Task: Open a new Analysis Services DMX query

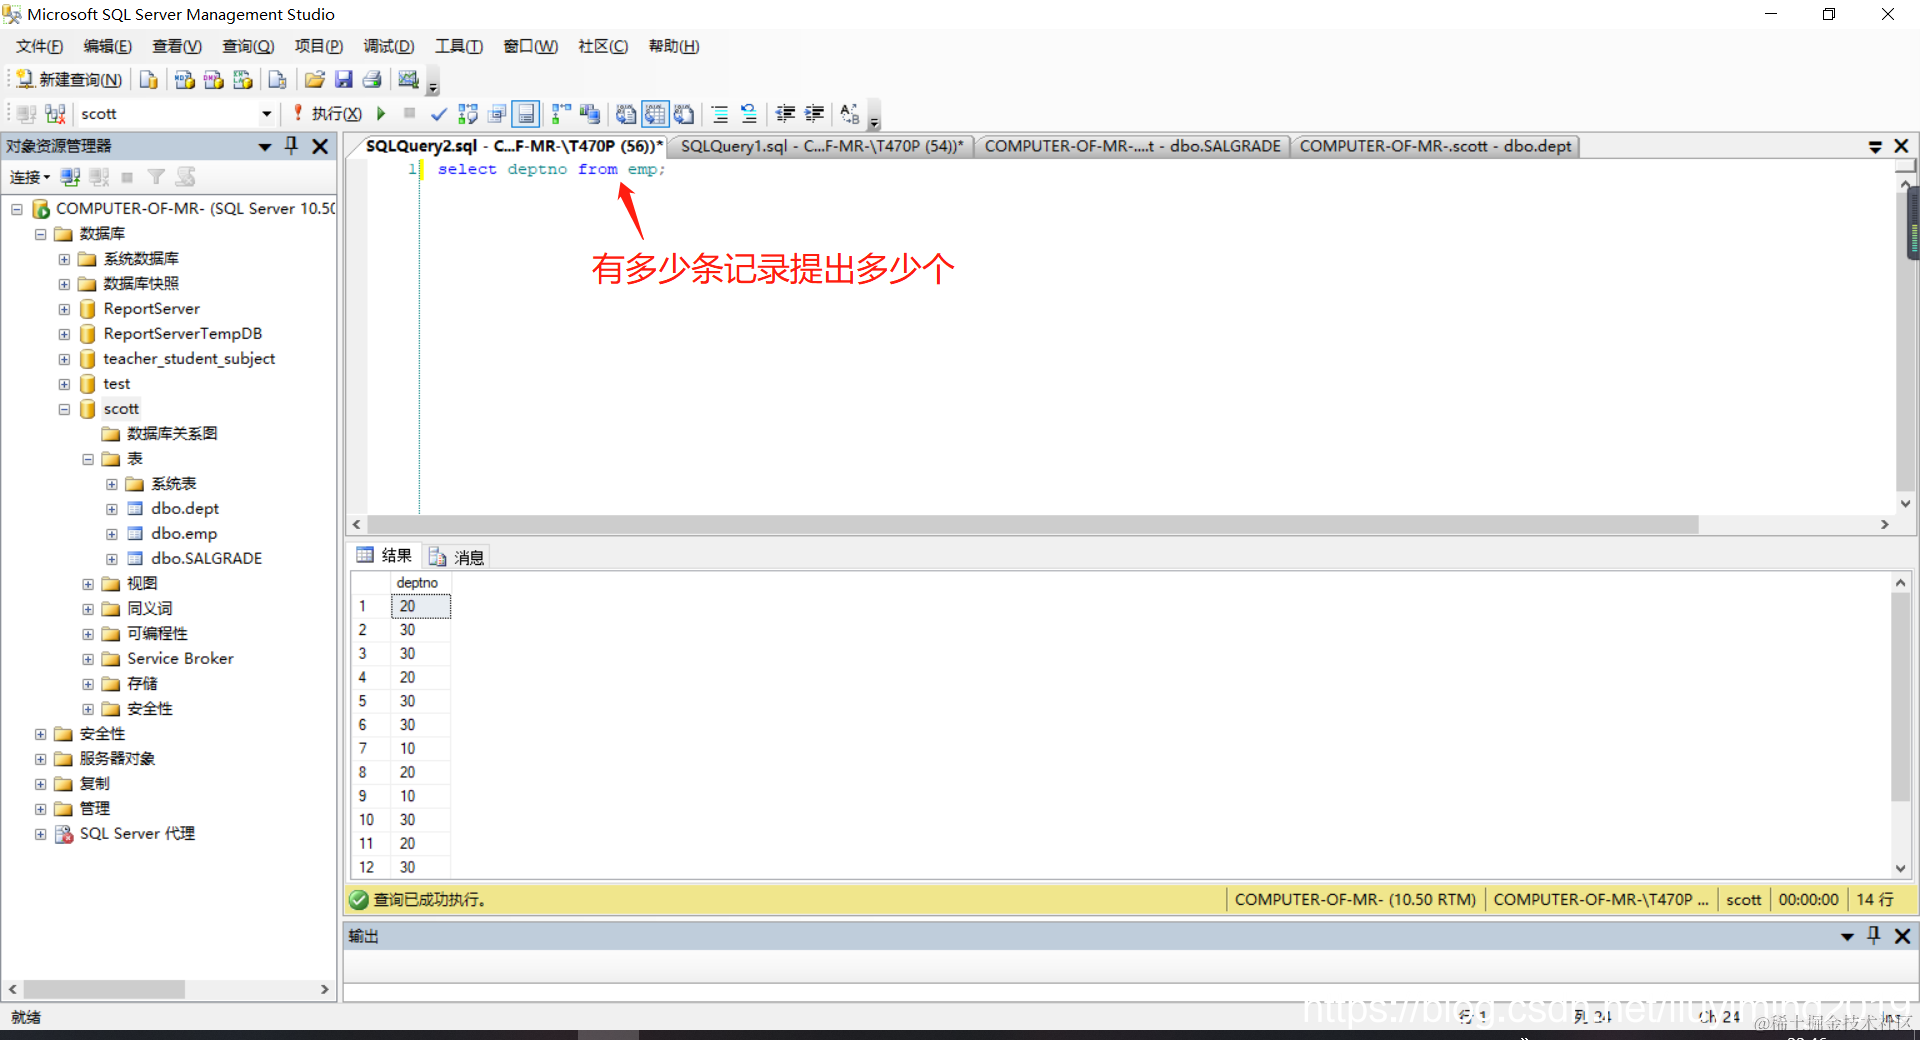Action: click(214, 80)
